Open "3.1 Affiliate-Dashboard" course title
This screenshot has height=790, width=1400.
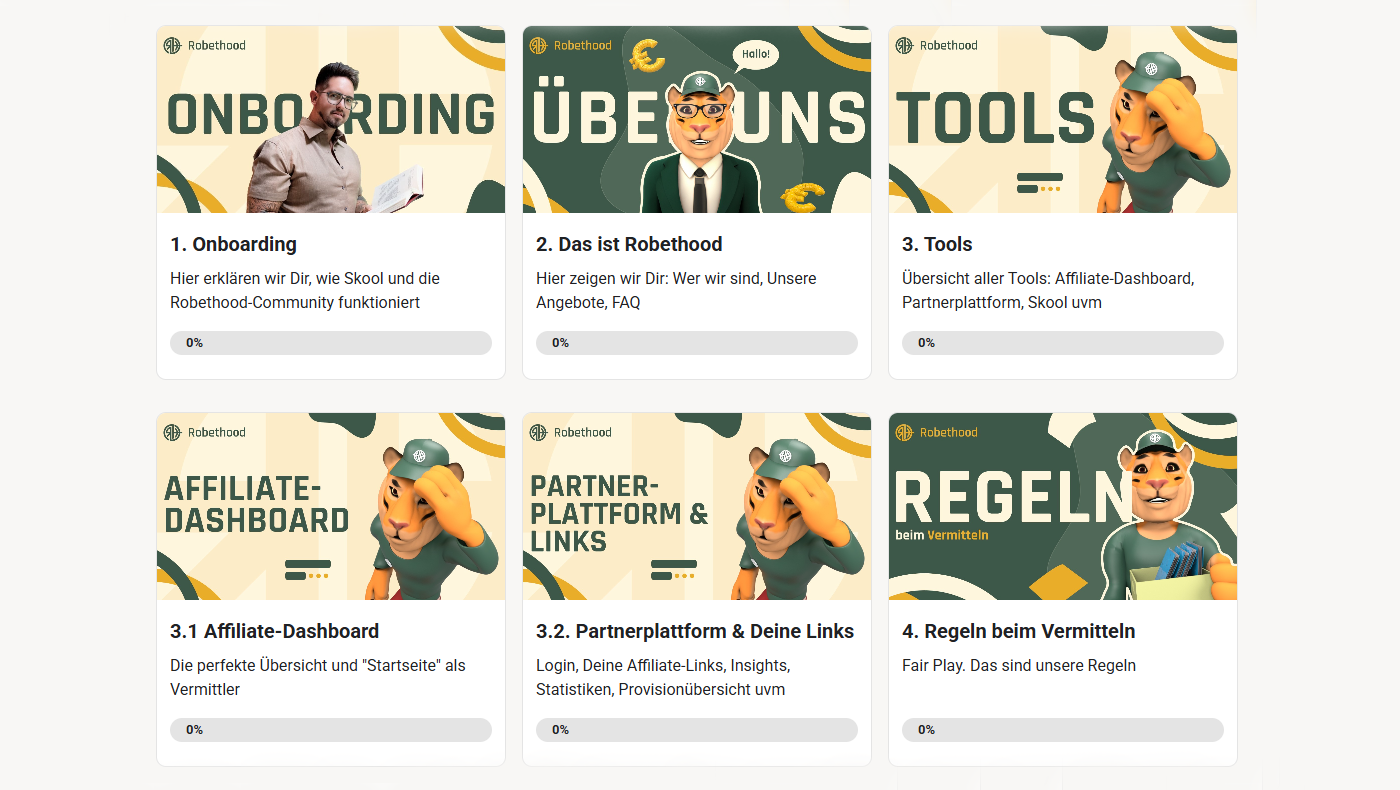tap(275, 631)
